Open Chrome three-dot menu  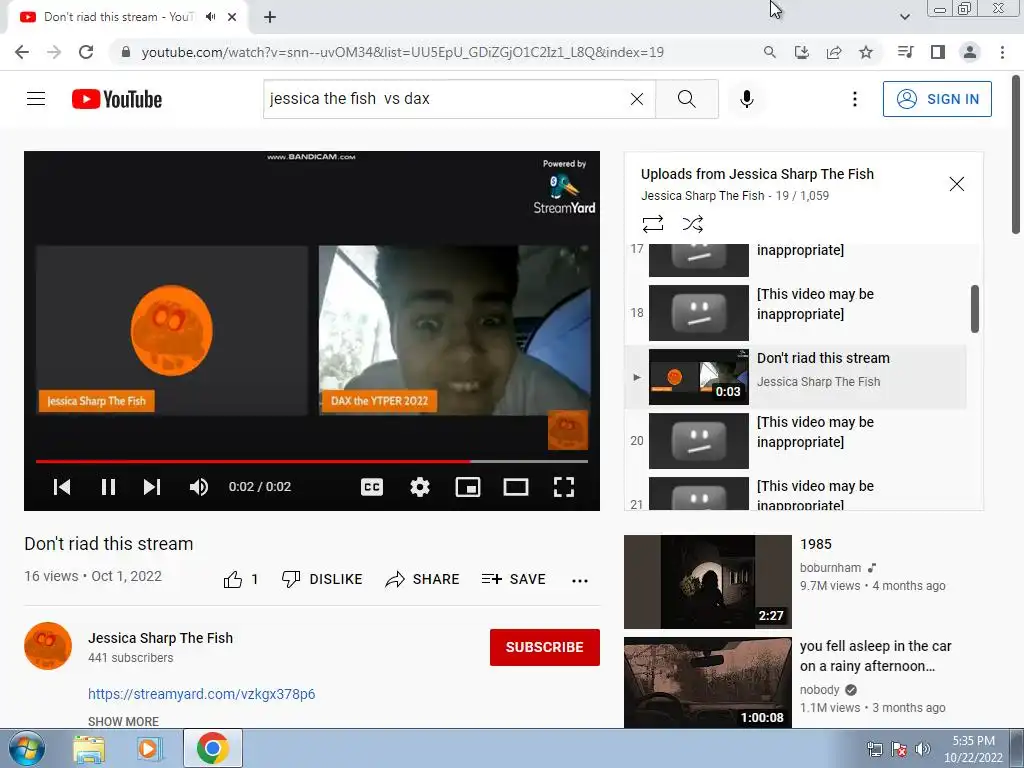click(x=1002, y=52)
